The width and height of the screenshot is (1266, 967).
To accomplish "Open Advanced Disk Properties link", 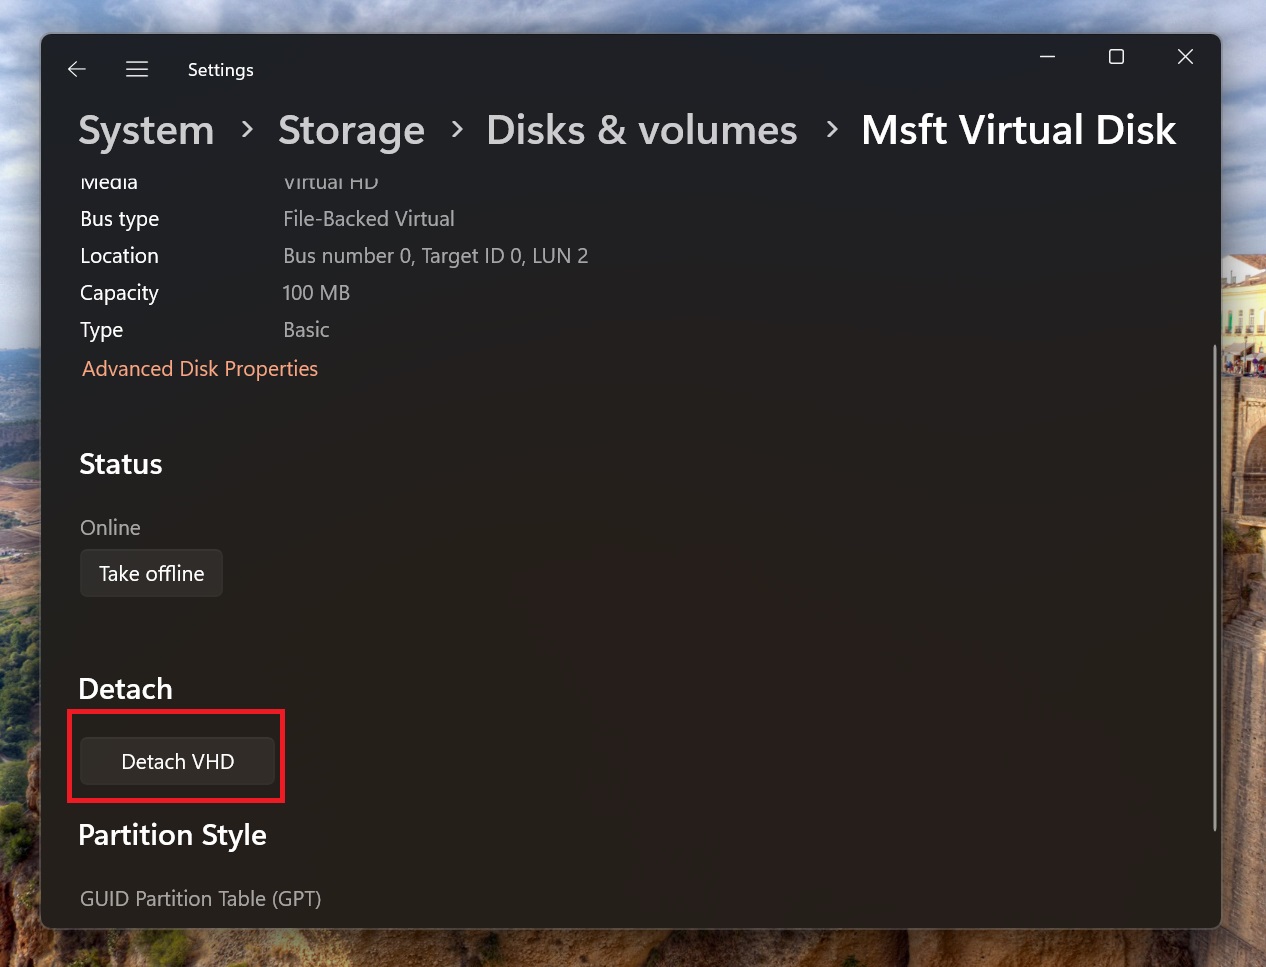I will pos(200,369).
